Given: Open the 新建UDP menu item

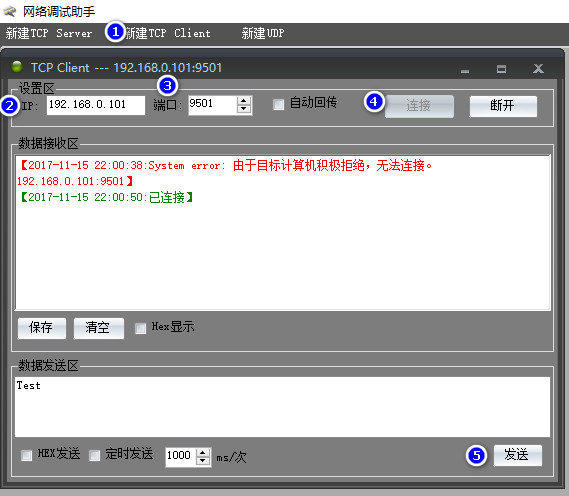Looking at the screenshot, I should [263, 33].
